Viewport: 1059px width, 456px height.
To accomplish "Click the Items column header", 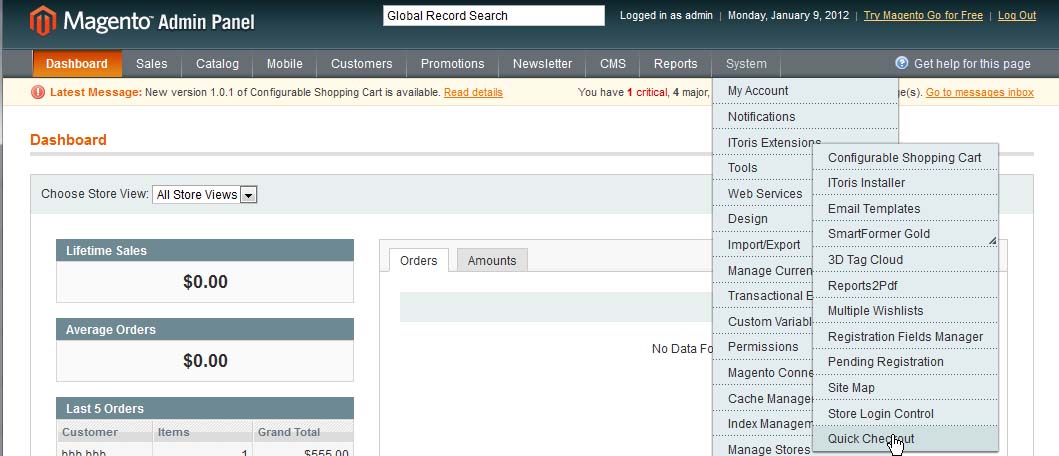I will 203,432.
